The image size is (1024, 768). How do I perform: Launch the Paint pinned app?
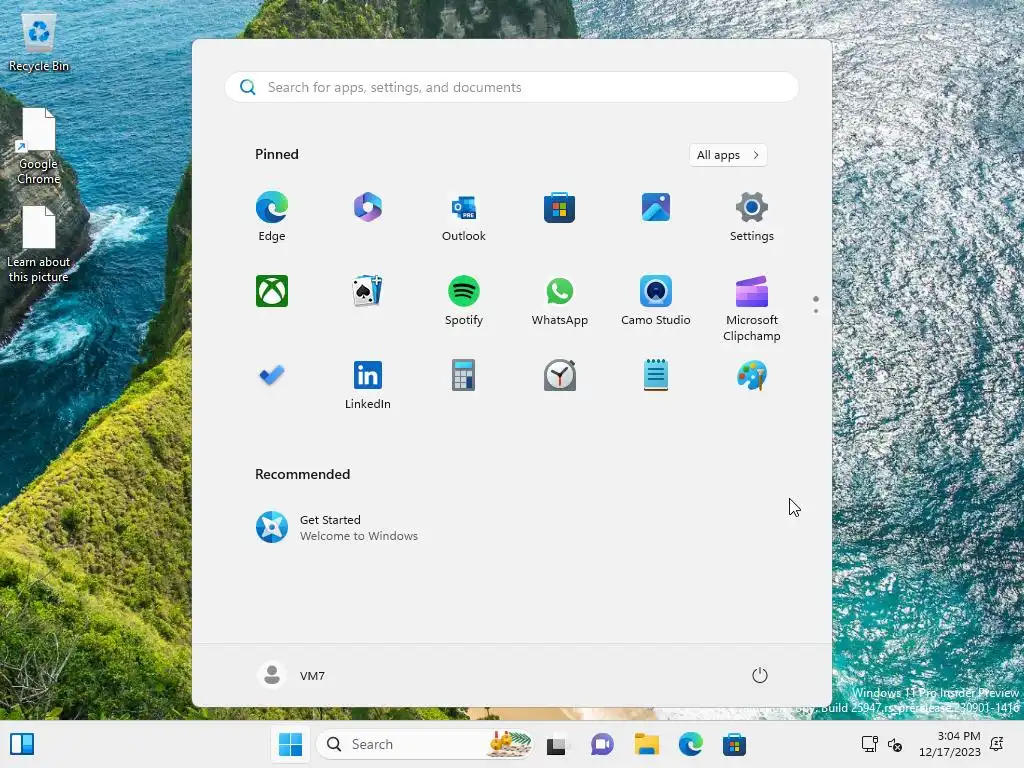(x=752, y=375)
